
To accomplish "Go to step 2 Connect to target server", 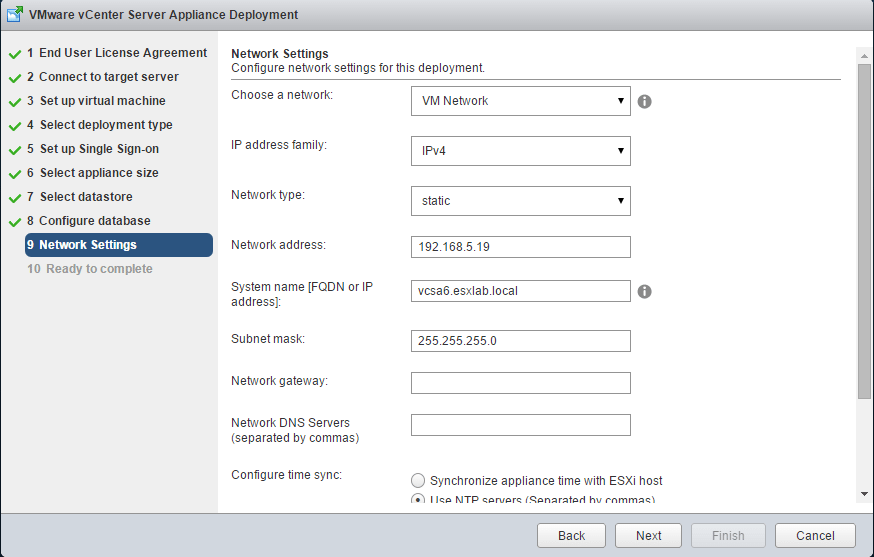I will click(103, 77).
